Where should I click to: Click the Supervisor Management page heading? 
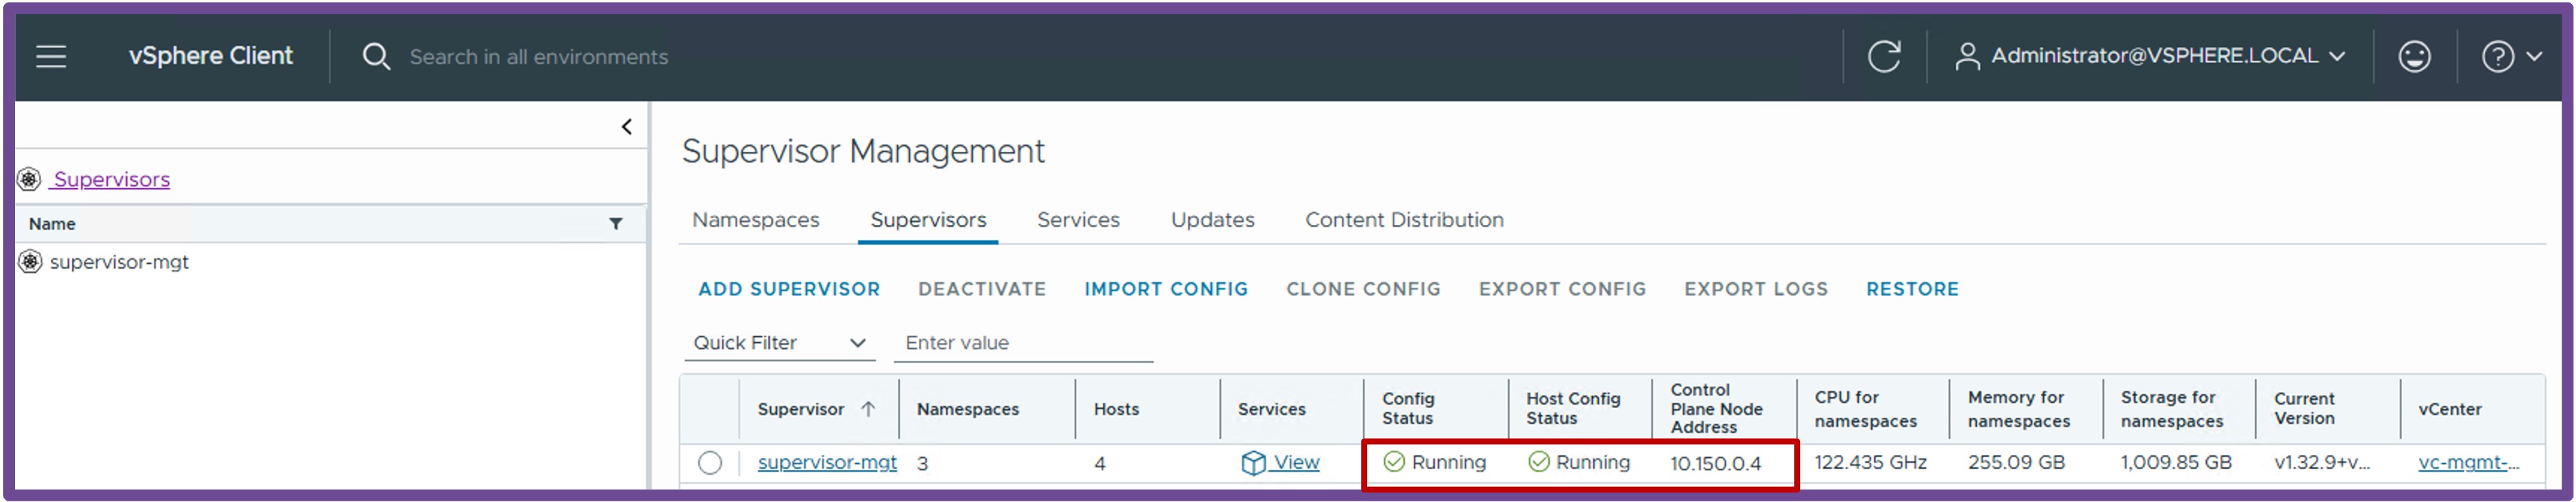coord(863,151)
